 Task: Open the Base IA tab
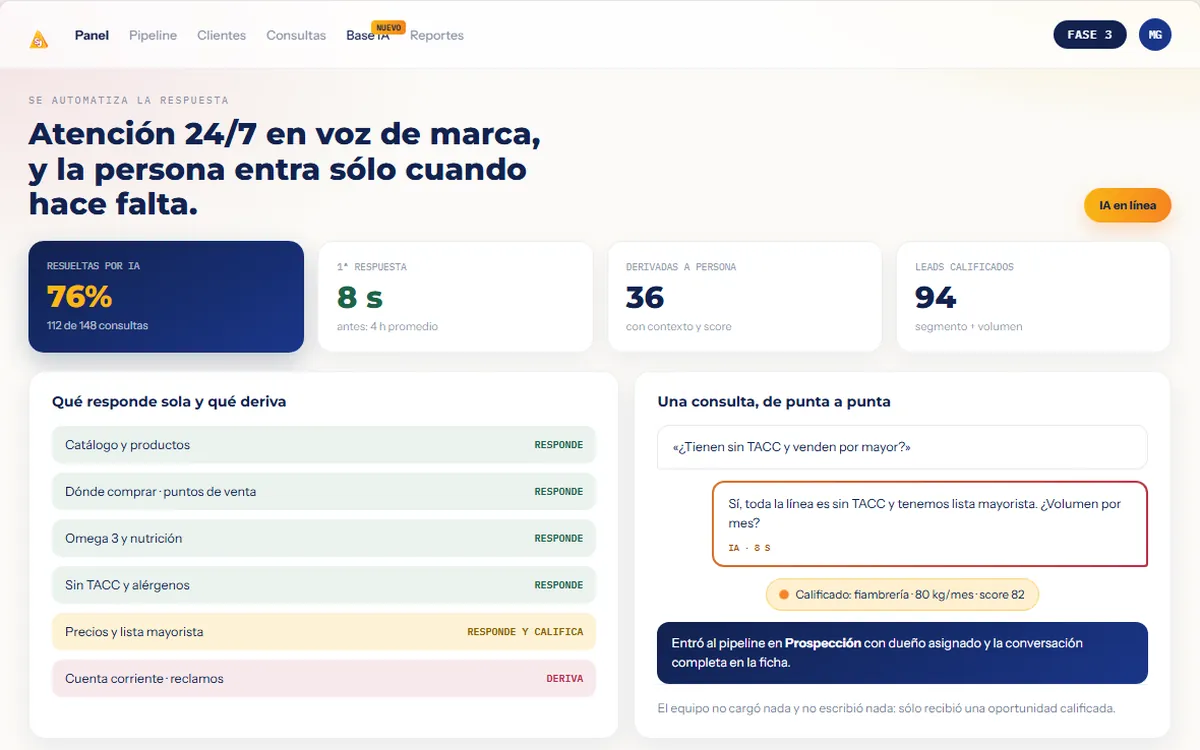[367, 36]
